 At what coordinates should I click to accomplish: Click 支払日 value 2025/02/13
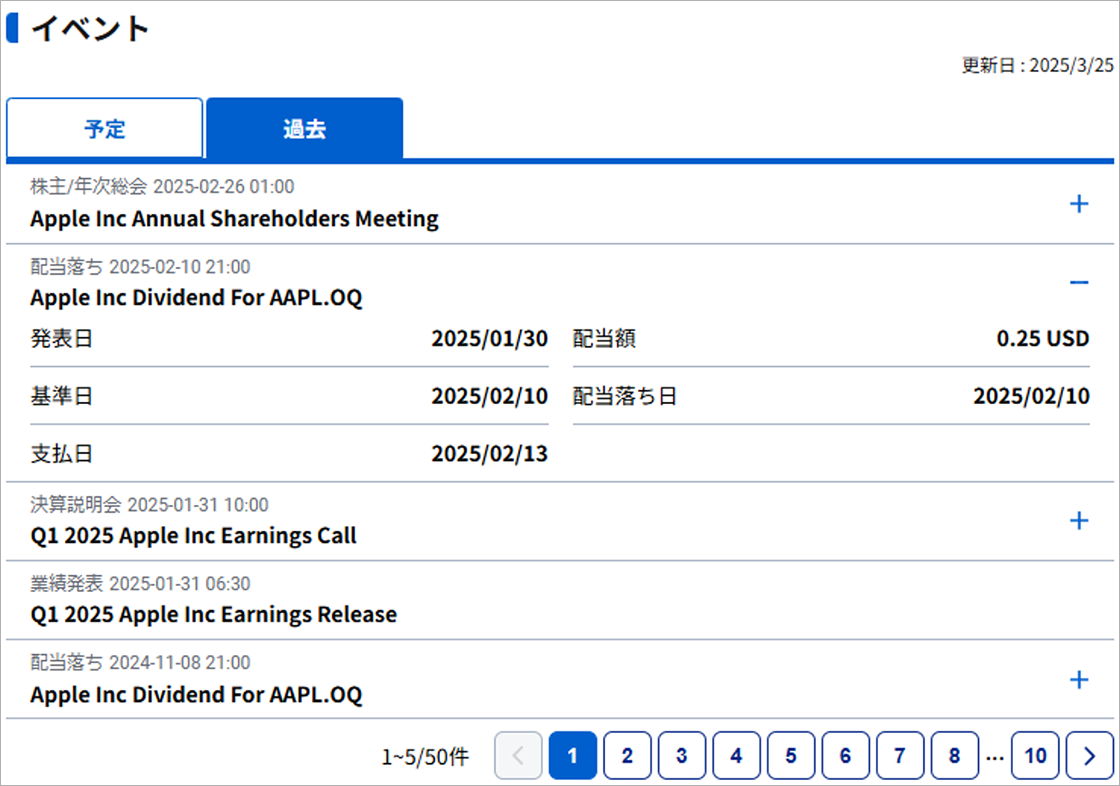(489, 453)
